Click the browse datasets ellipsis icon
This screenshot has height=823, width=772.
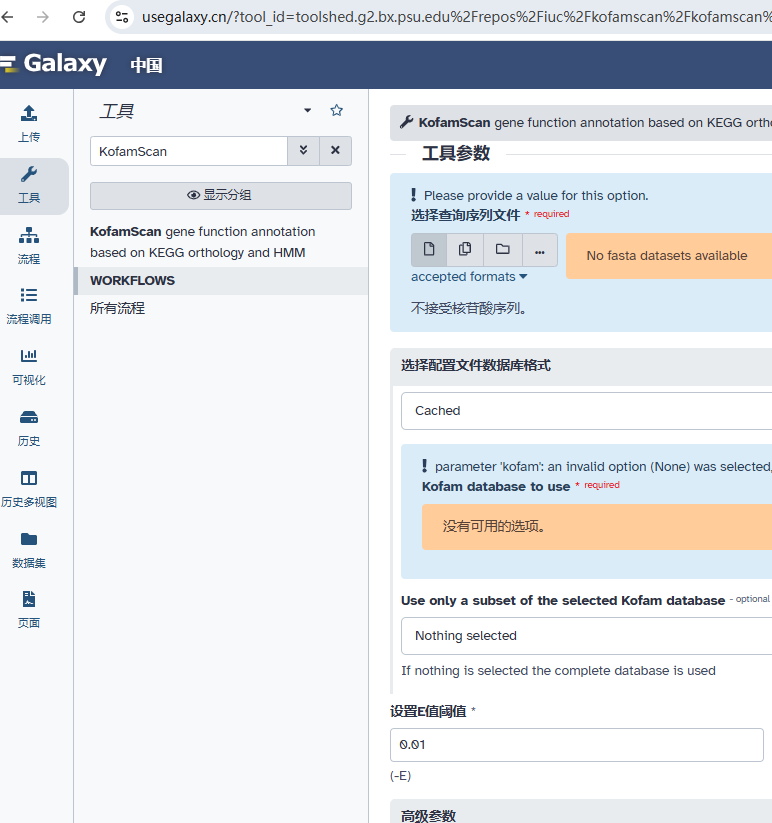(540, 250)
